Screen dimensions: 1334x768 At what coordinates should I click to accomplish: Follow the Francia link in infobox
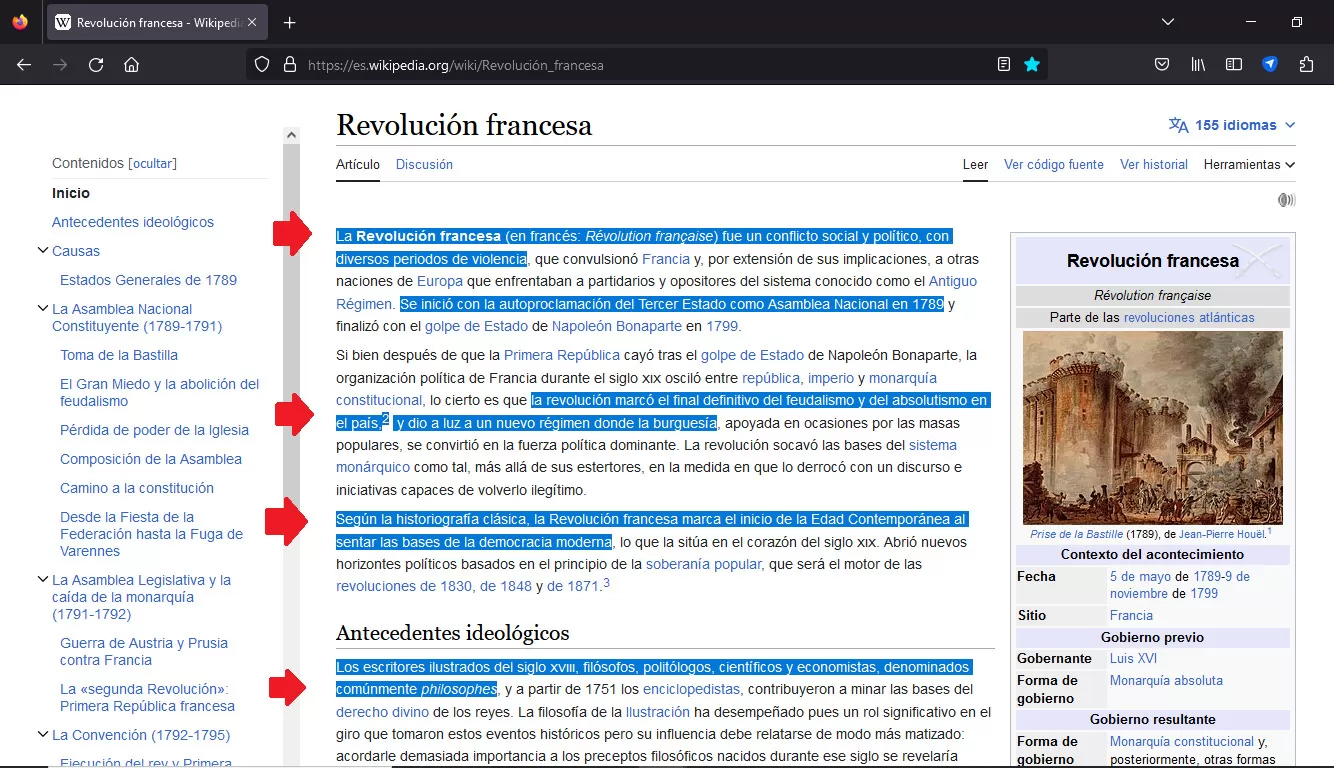point(1131,615)
